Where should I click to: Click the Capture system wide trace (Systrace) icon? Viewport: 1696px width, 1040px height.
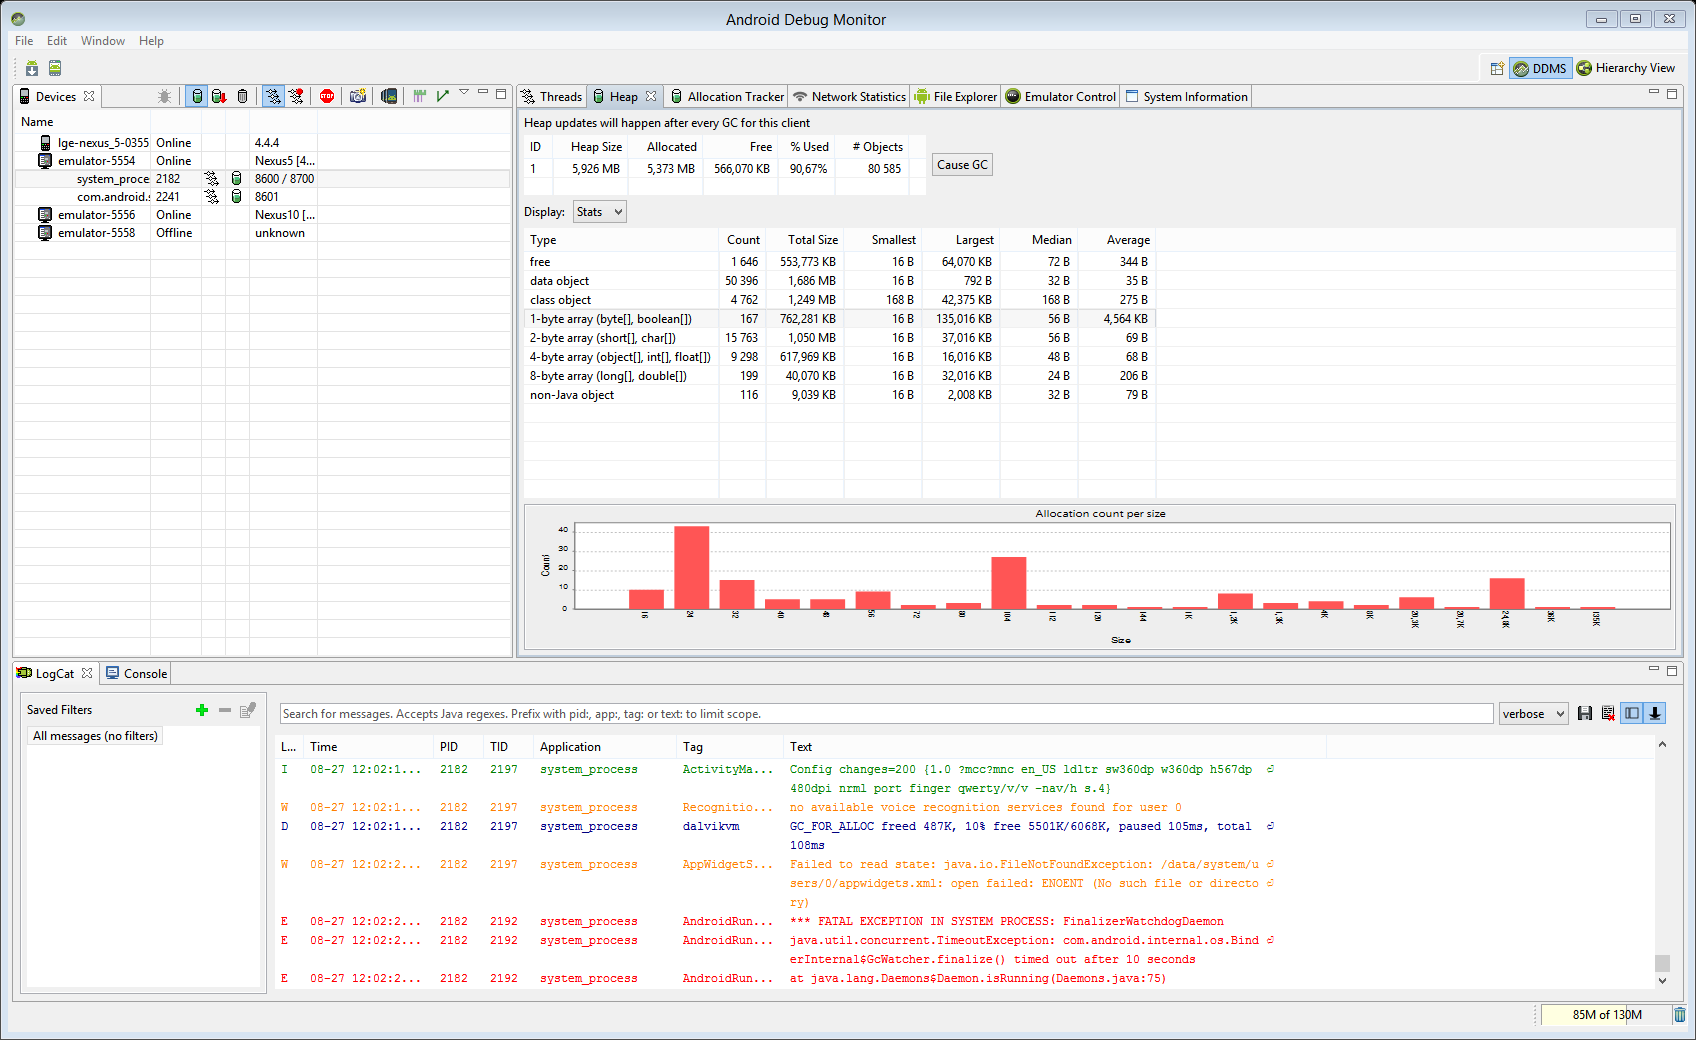pyautogui.click(x=420, y=96)
